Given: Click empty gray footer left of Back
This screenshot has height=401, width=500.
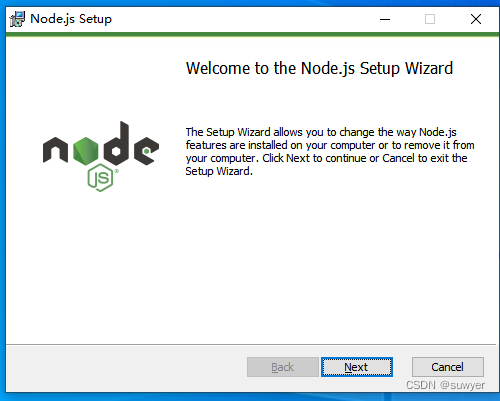Looking at the screenshot, I should (x=127, y=368).
